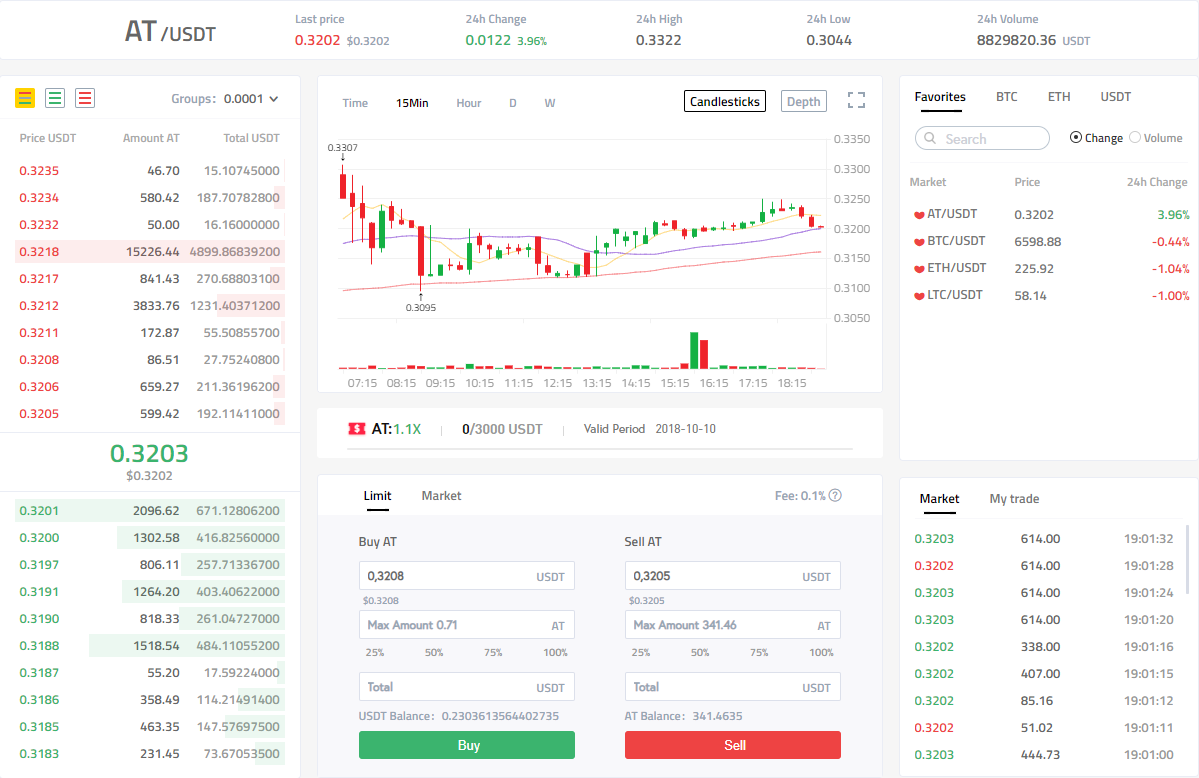Set buy amount to 75%
Screen dimensions: 1199x778
pyautogui.click(x=493, y=653)
